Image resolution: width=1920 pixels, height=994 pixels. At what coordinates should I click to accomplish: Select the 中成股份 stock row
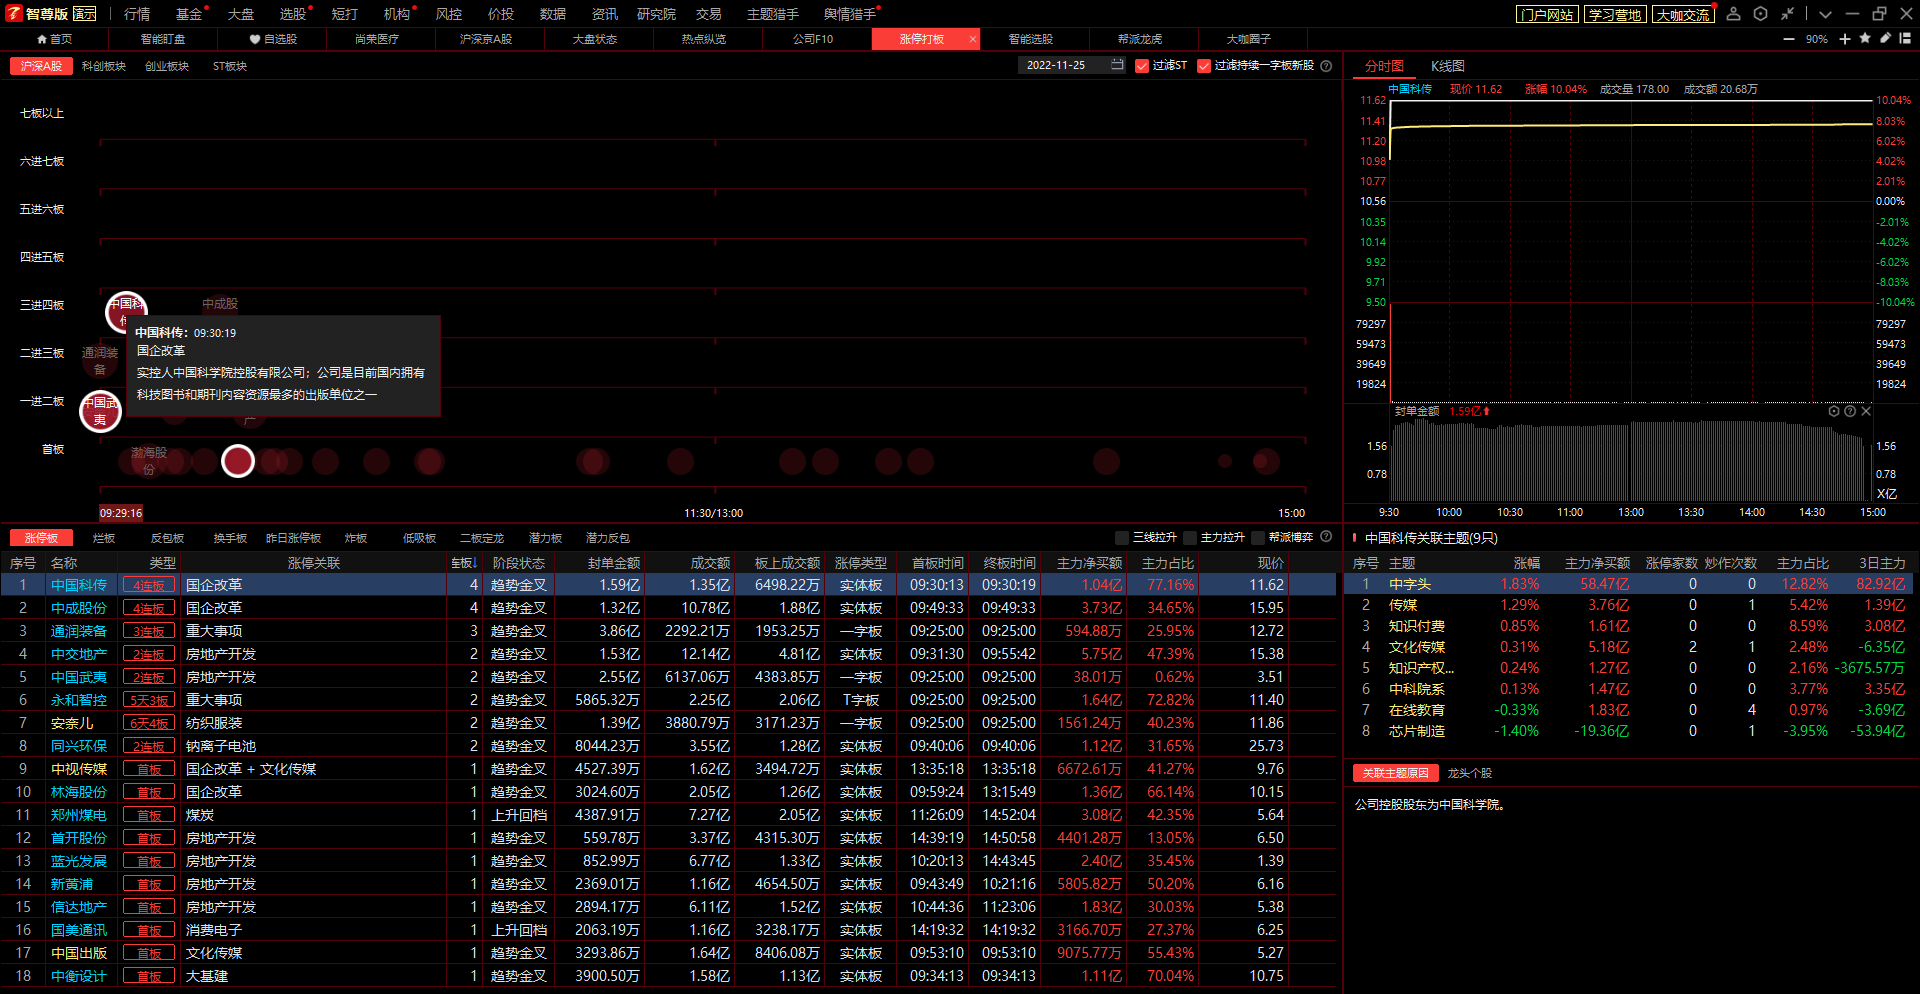tap(668, 608)
